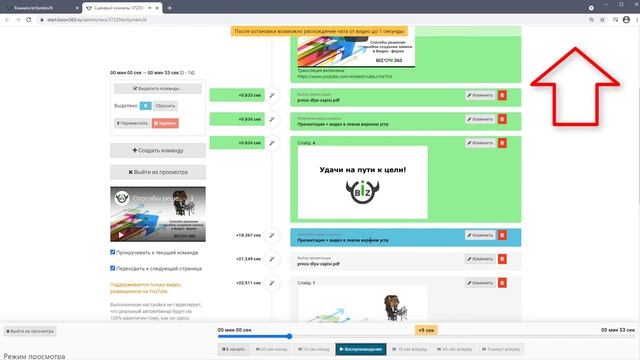The width and height of the screenshot is (640, 360).
Task: Click the +21.249 сек time label
Action: [x=248, y=259]
